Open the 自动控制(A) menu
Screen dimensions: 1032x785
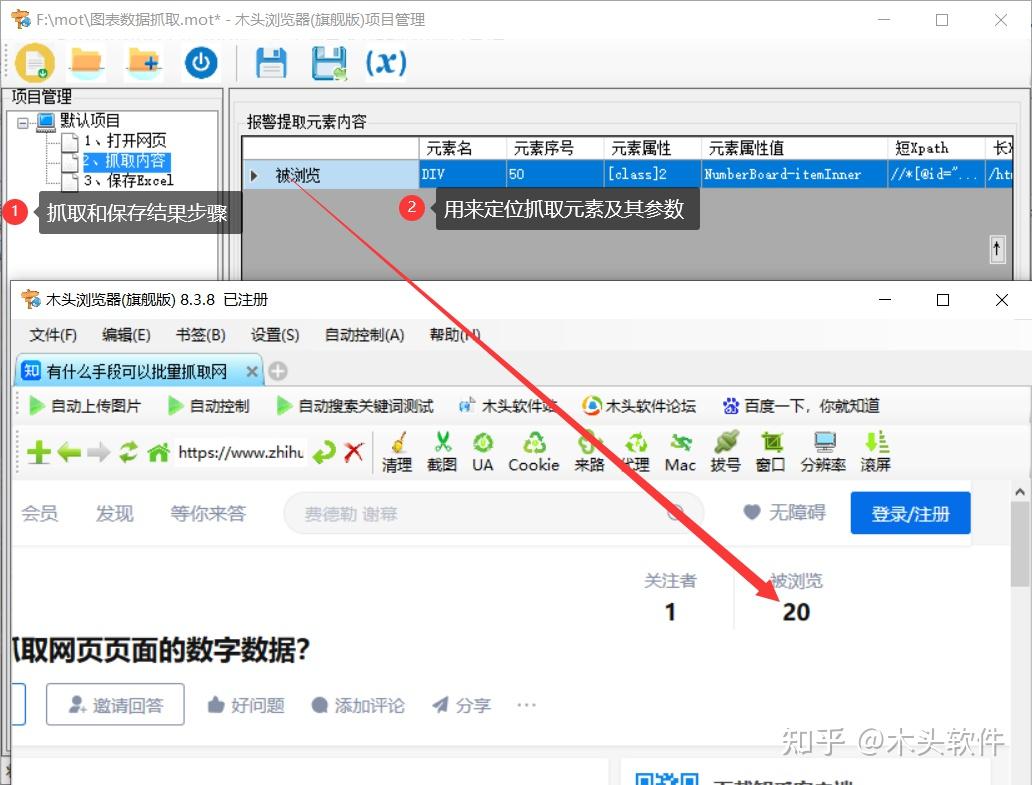click(364, 335)
